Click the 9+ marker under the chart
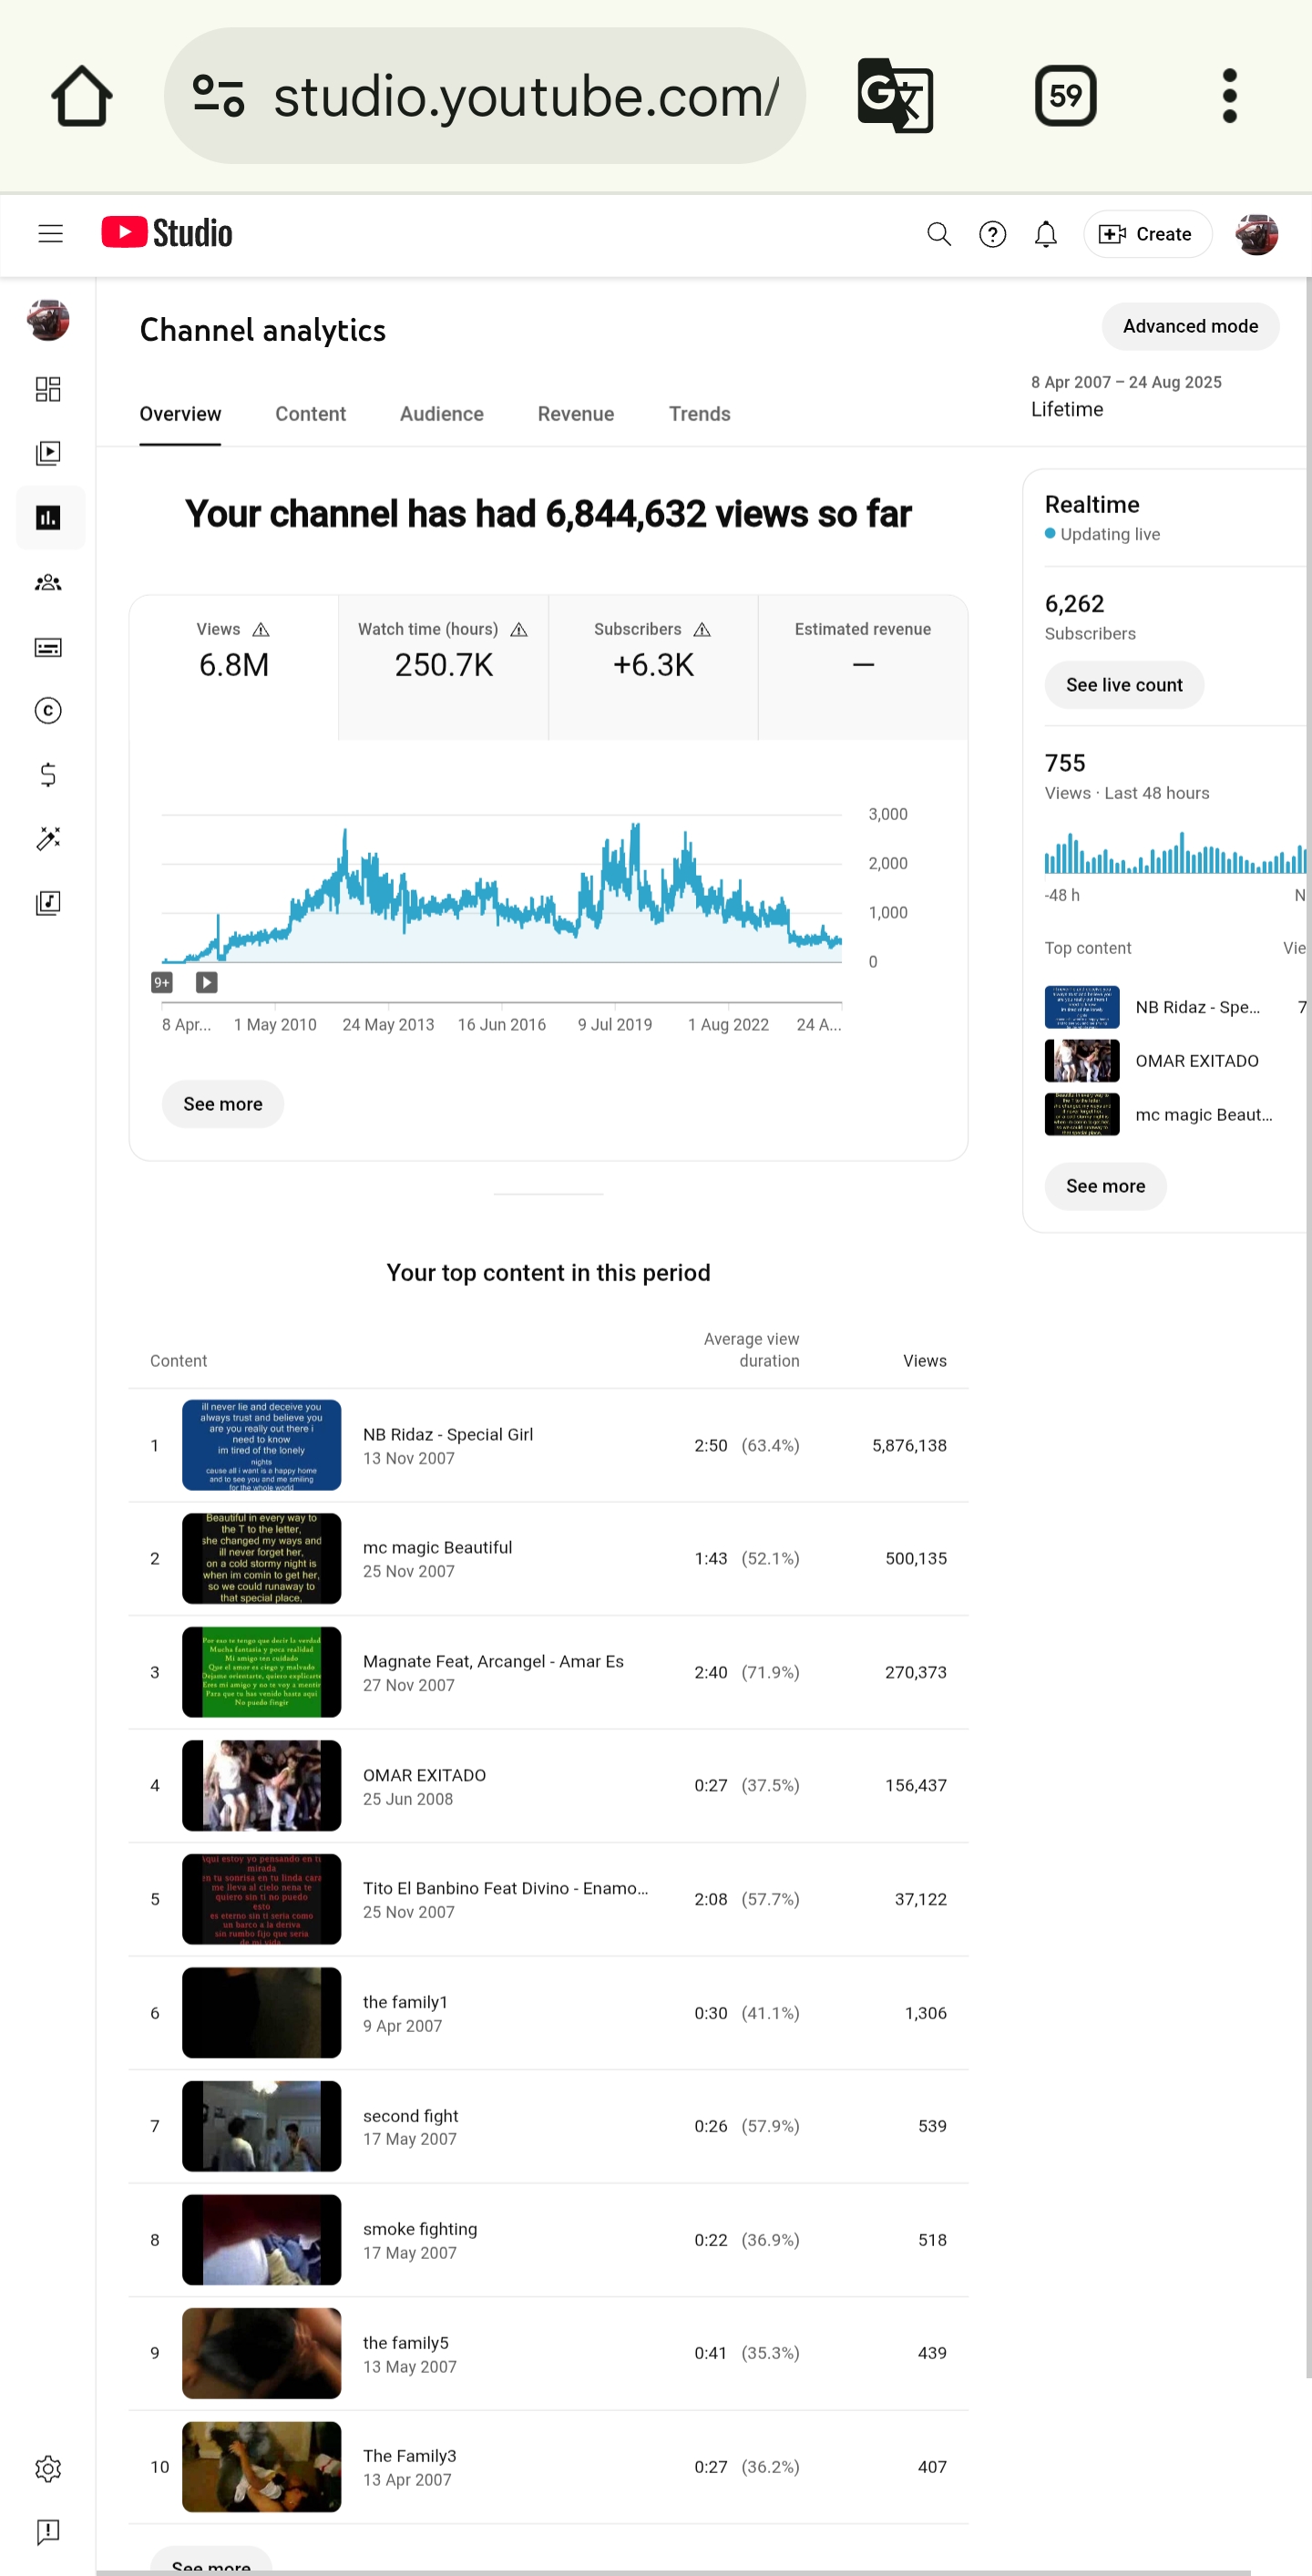1312x2576 pixels. click(x=162, y=982)
